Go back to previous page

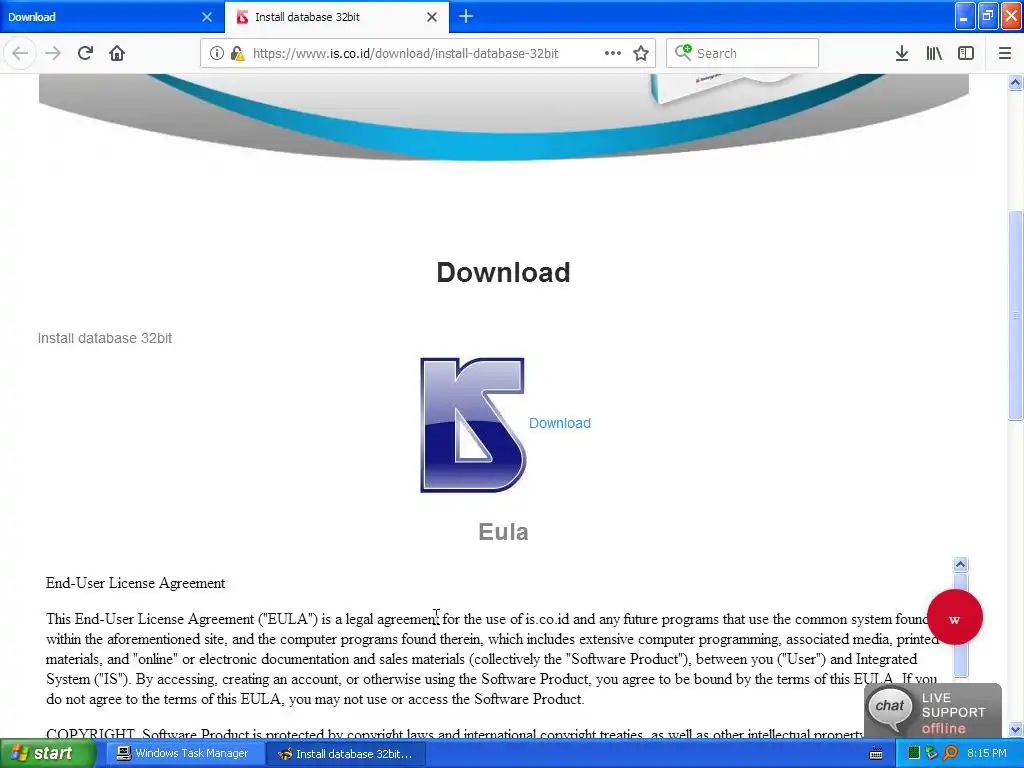(x=20, y=53)
